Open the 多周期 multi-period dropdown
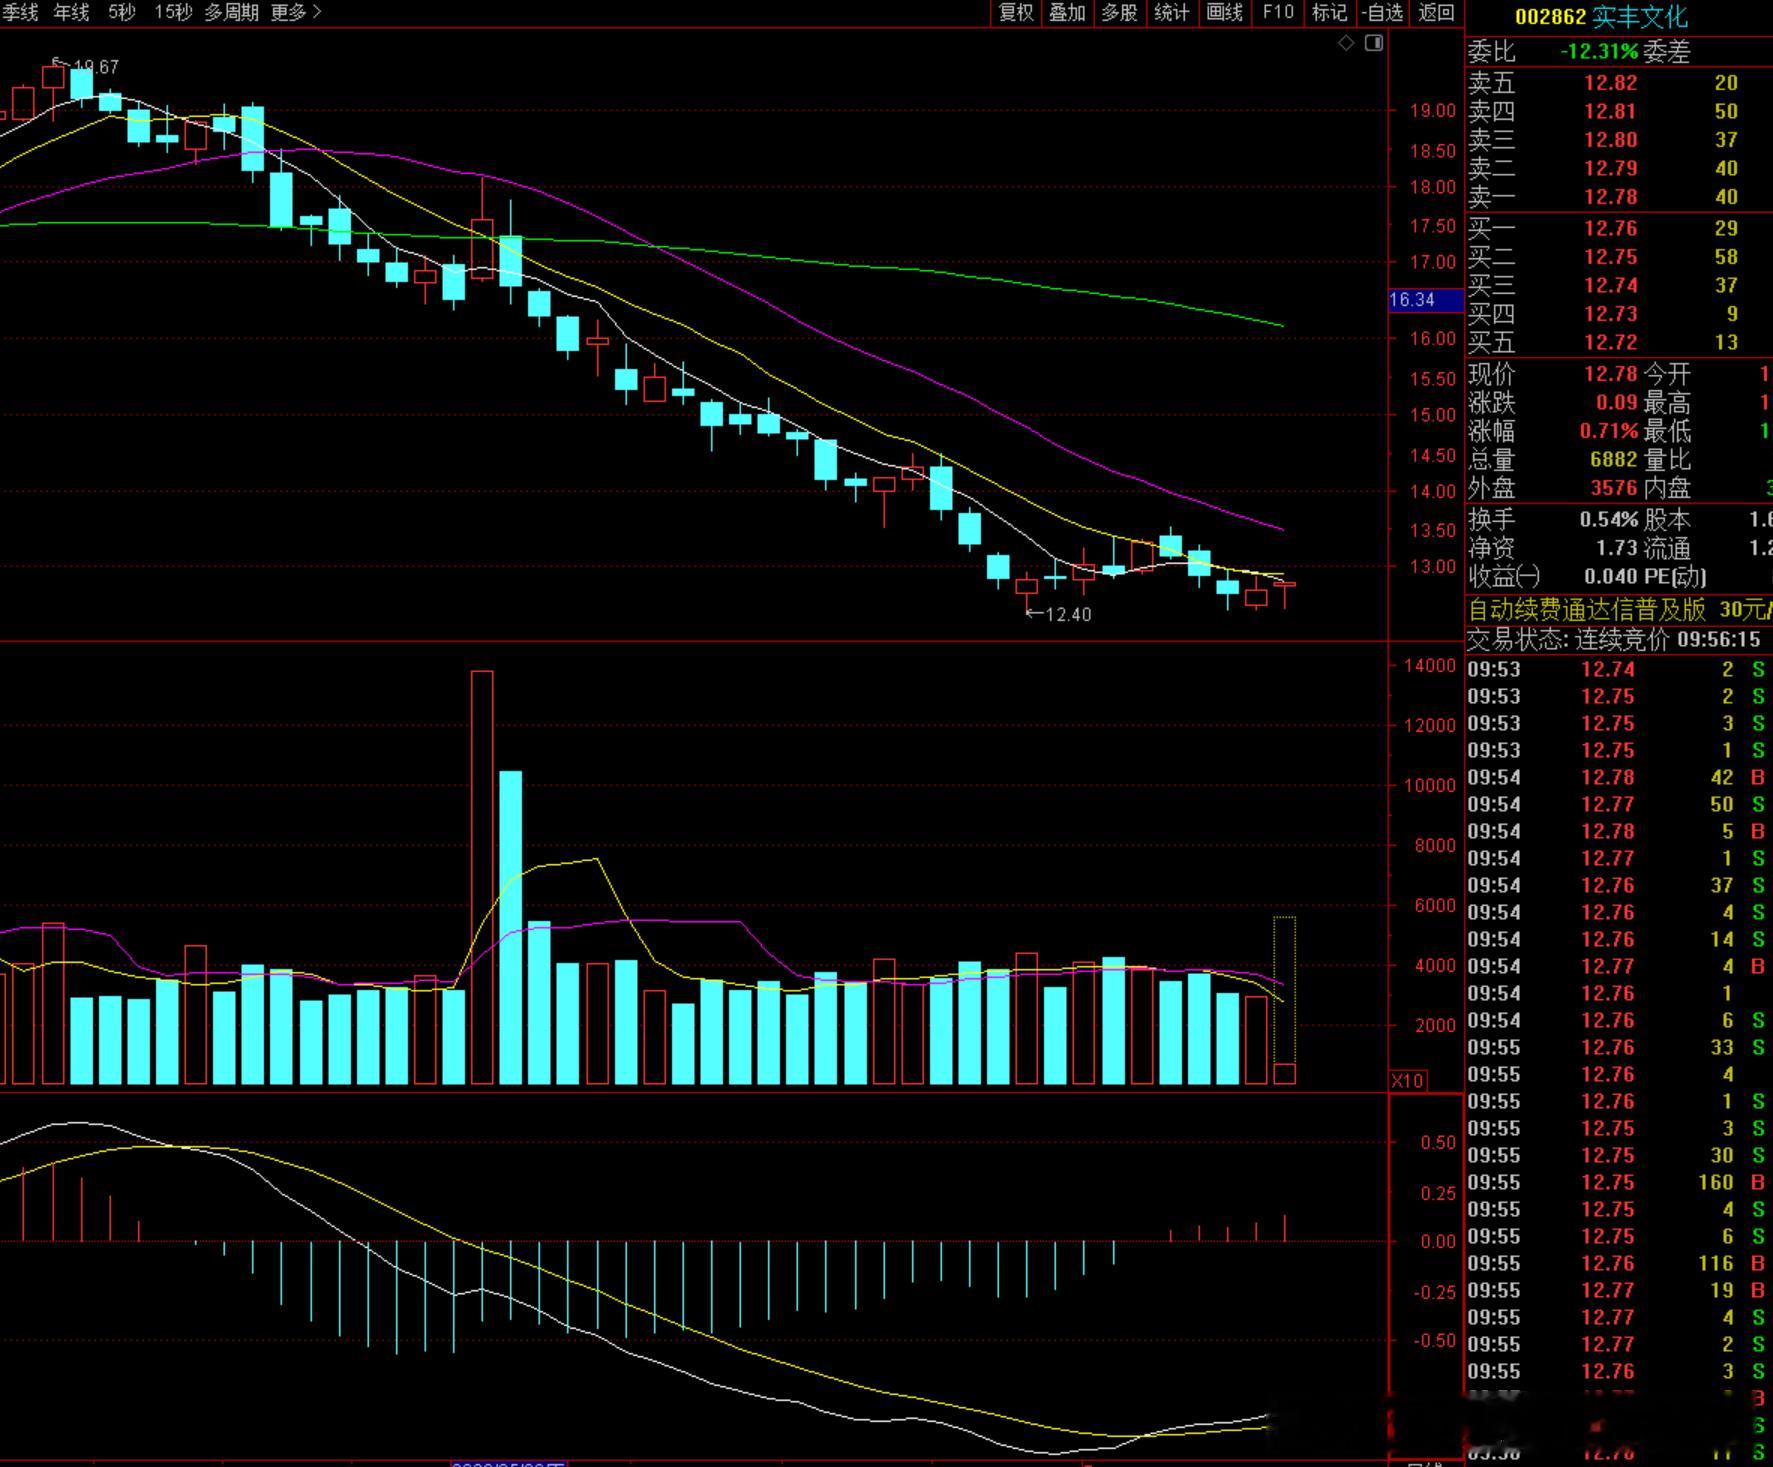Image resolution: width=1773 pixels, height=1467 pixels. (231, 12)
